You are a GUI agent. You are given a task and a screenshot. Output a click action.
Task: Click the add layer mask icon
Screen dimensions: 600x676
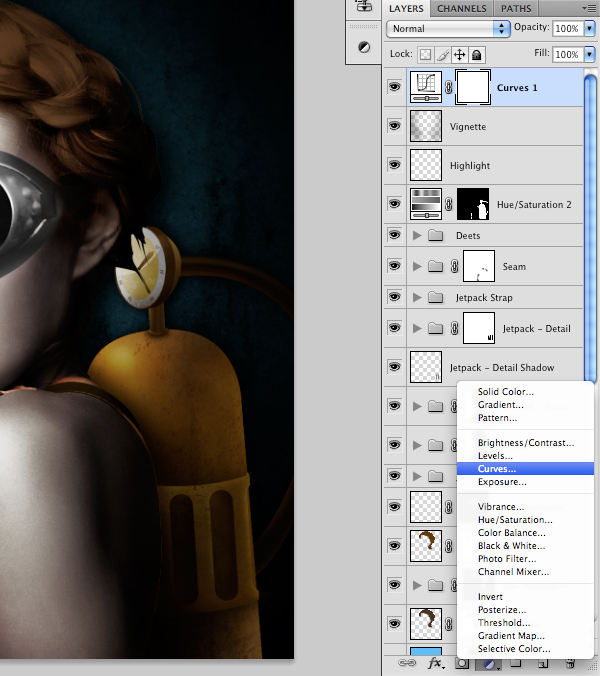[462, 663]
